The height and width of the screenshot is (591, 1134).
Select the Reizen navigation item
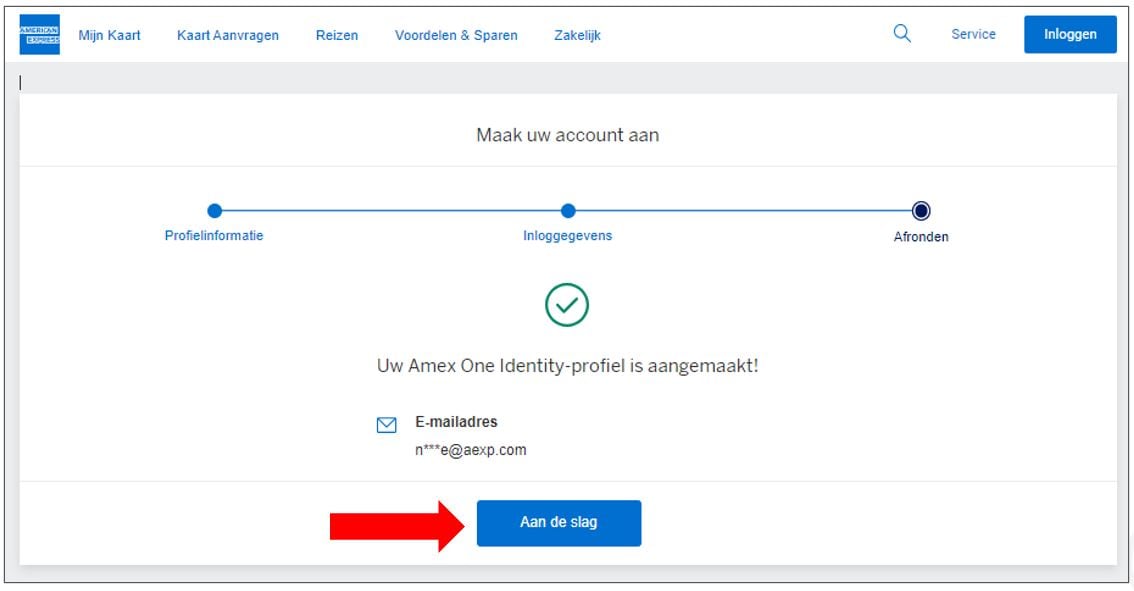coord(337,35)
